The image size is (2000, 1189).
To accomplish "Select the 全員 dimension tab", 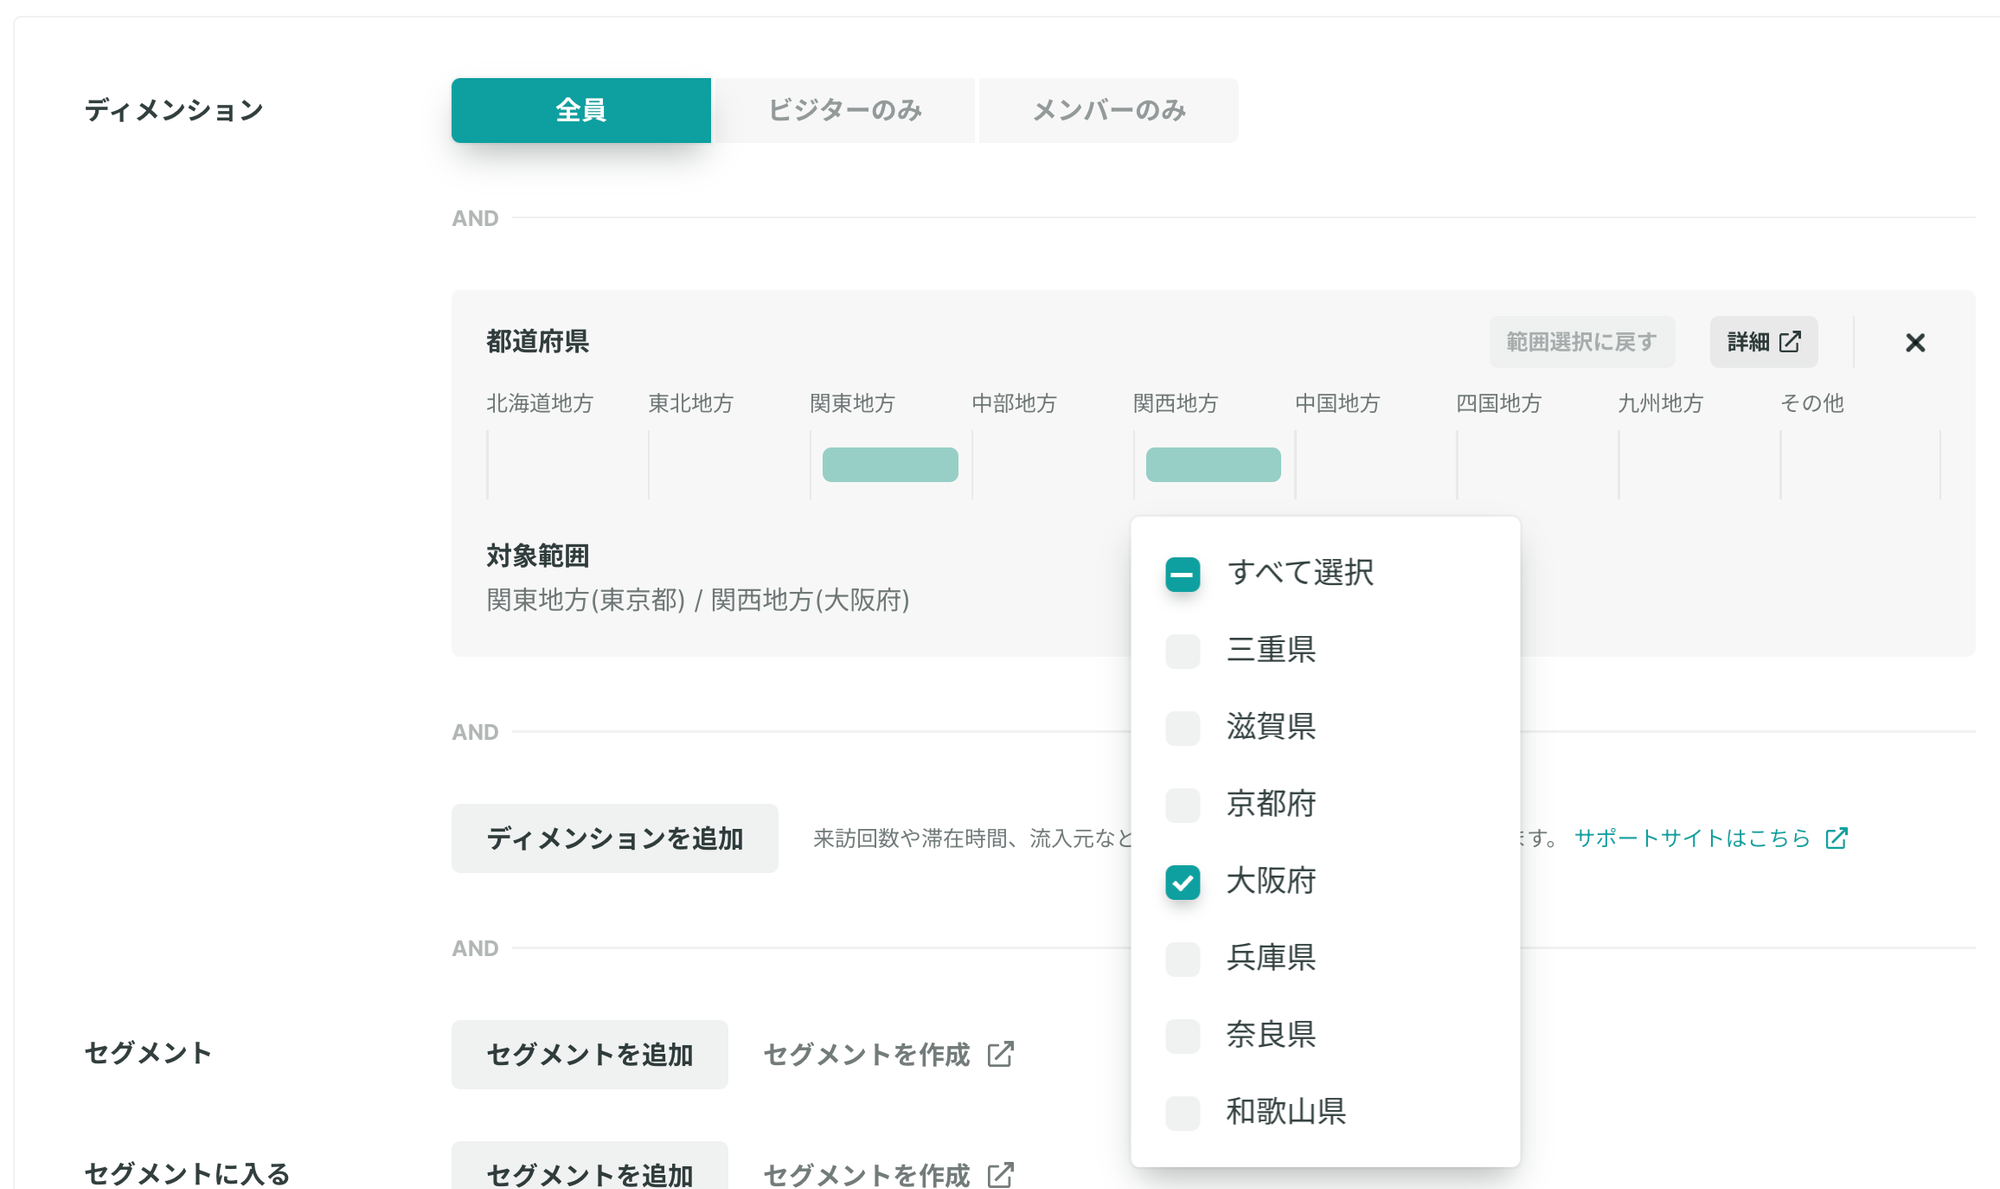I will (x=581, y=110).
